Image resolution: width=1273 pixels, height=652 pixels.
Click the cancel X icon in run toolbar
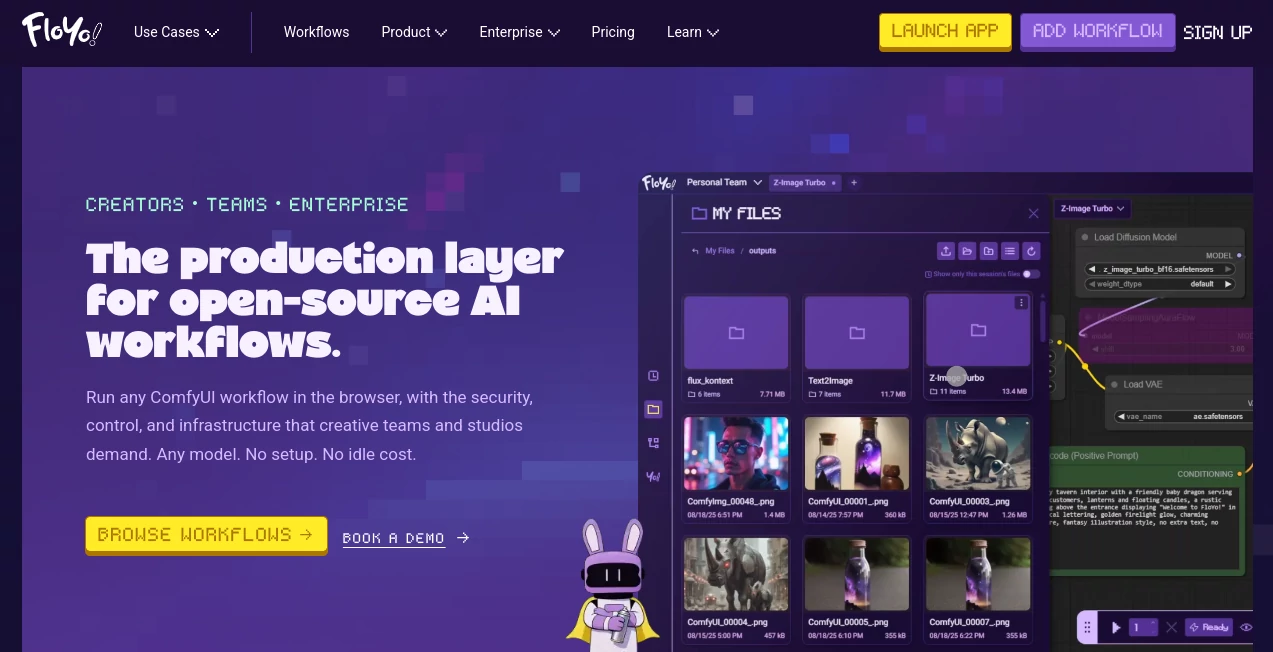point(1172,628)
